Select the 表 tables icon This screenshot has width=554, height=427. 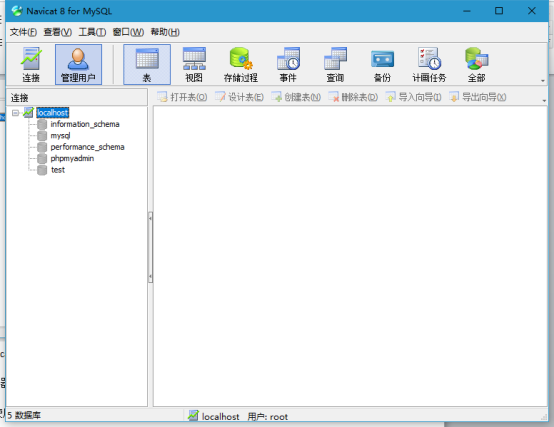(147, 65)
